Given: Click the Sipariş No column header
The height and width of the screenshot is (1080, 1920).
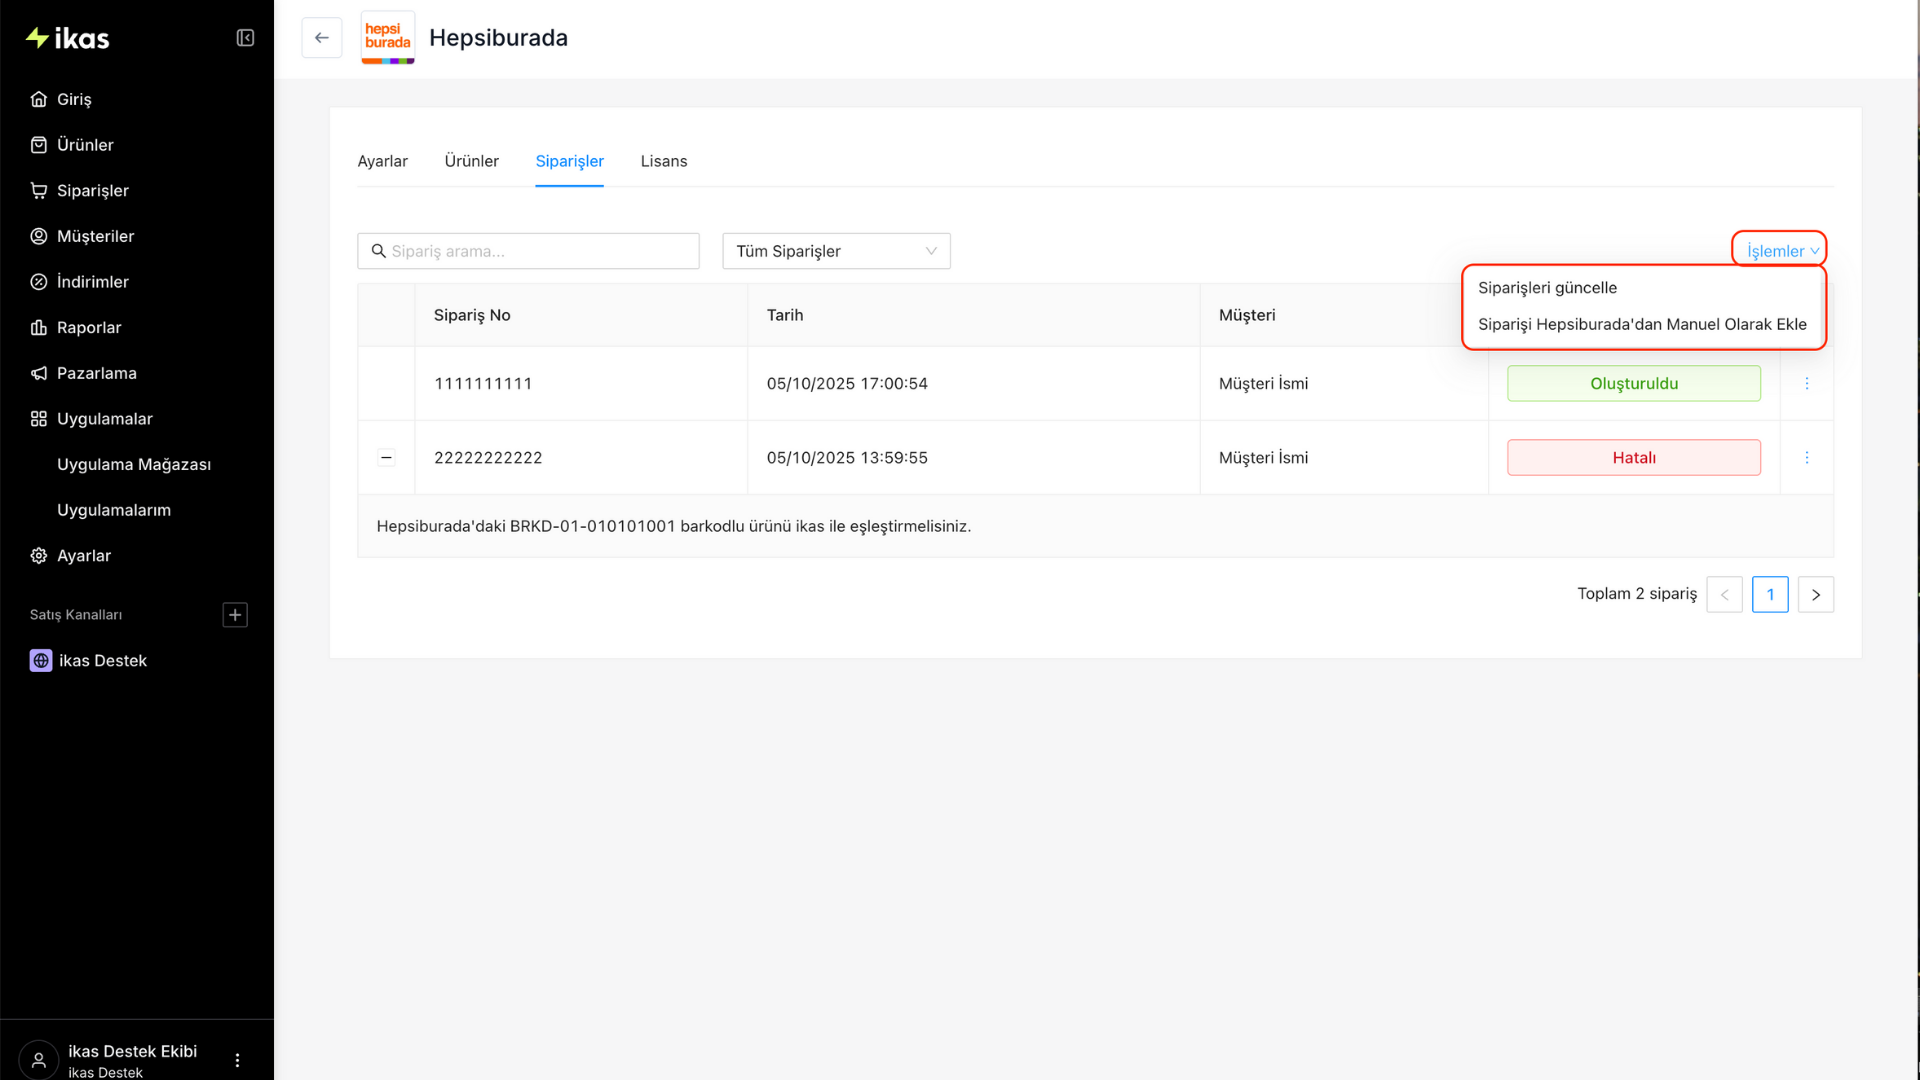Looking at the screenshot, I should pos(472,315).
